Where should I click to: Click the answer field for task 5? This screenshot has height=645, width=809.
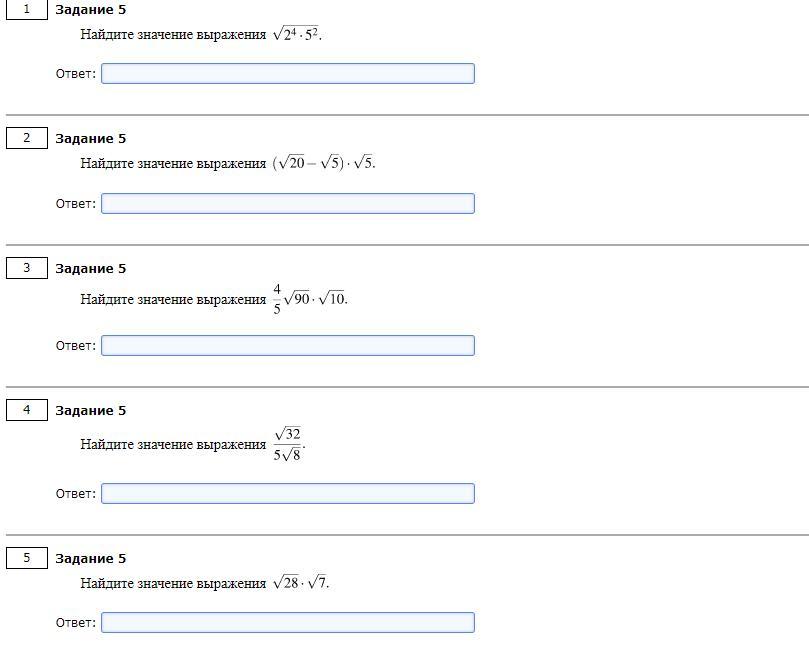tap(288, 622)
